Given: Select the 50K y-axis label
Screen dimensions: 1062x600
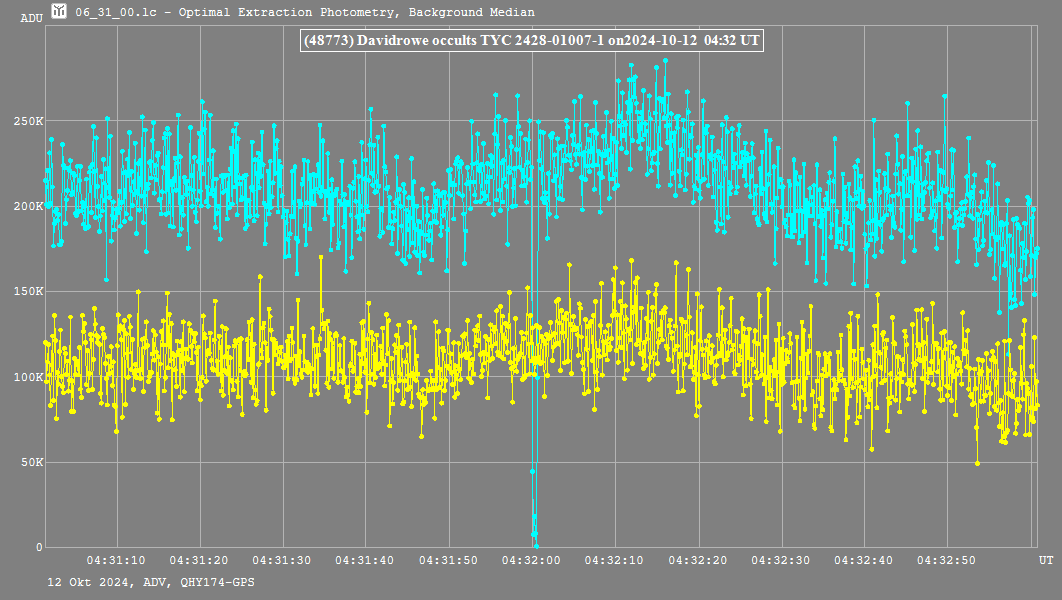Looking at the screenshot, I should 31,462.
